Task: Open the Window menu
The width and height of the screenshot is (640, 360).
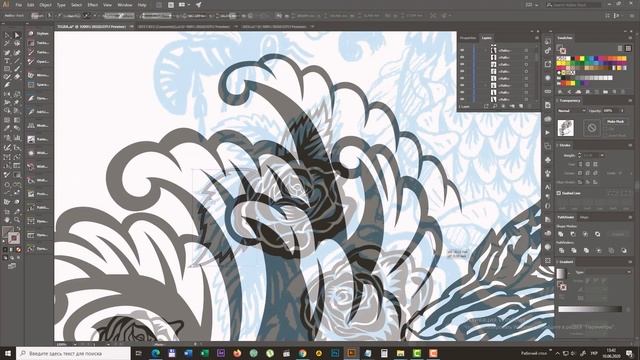Action: pyautogui.click(x=124, y=5)
